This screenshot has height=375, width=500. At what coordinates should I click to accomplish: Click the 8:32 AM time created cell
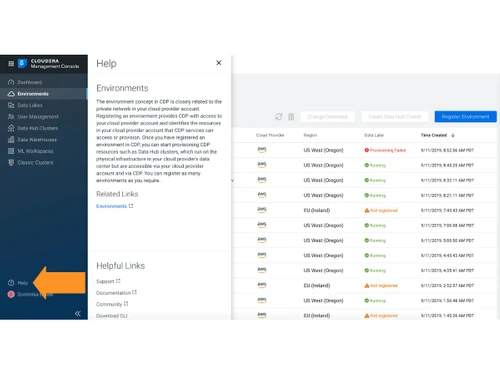point(447,180)
